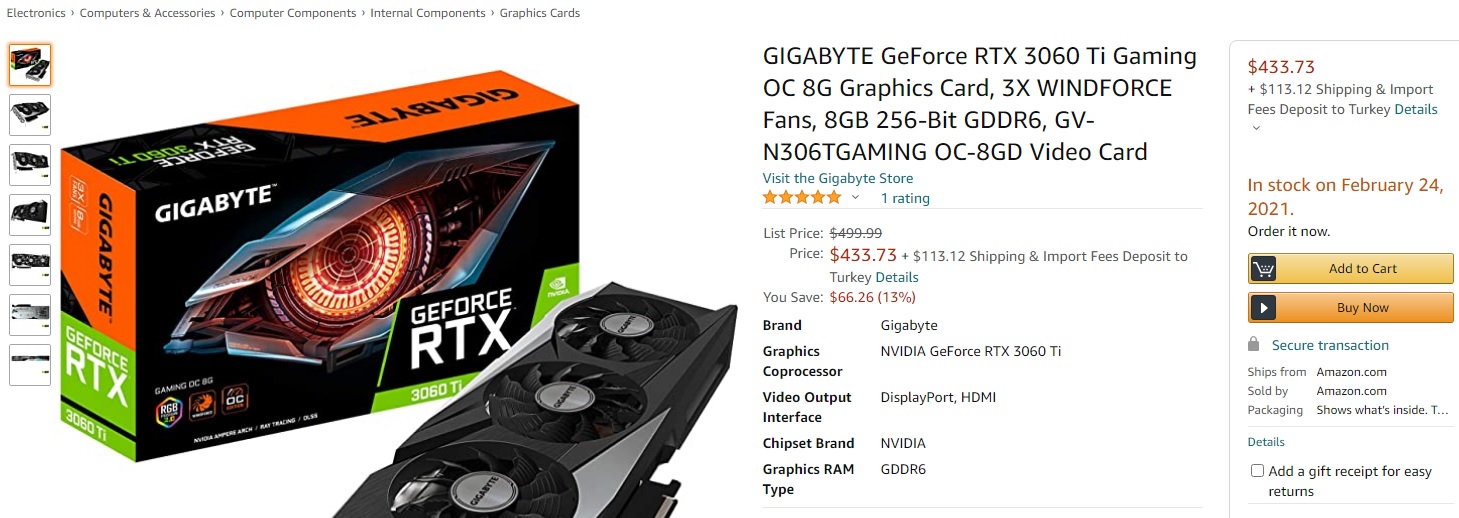
Task: Expand the rating breakdown arrow beside the stars
Action: pyautogui.click(x=855, y=198)
